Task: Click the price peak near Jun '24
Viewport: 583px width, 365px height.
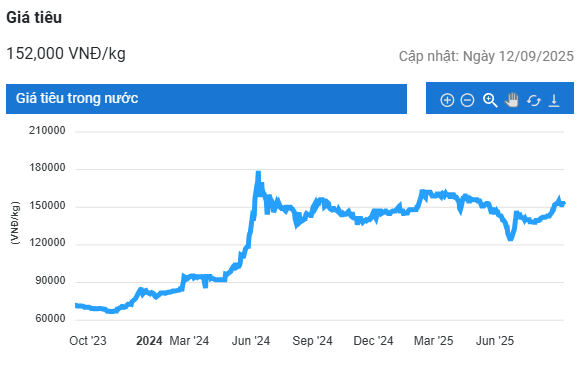Action: (258, 173)
